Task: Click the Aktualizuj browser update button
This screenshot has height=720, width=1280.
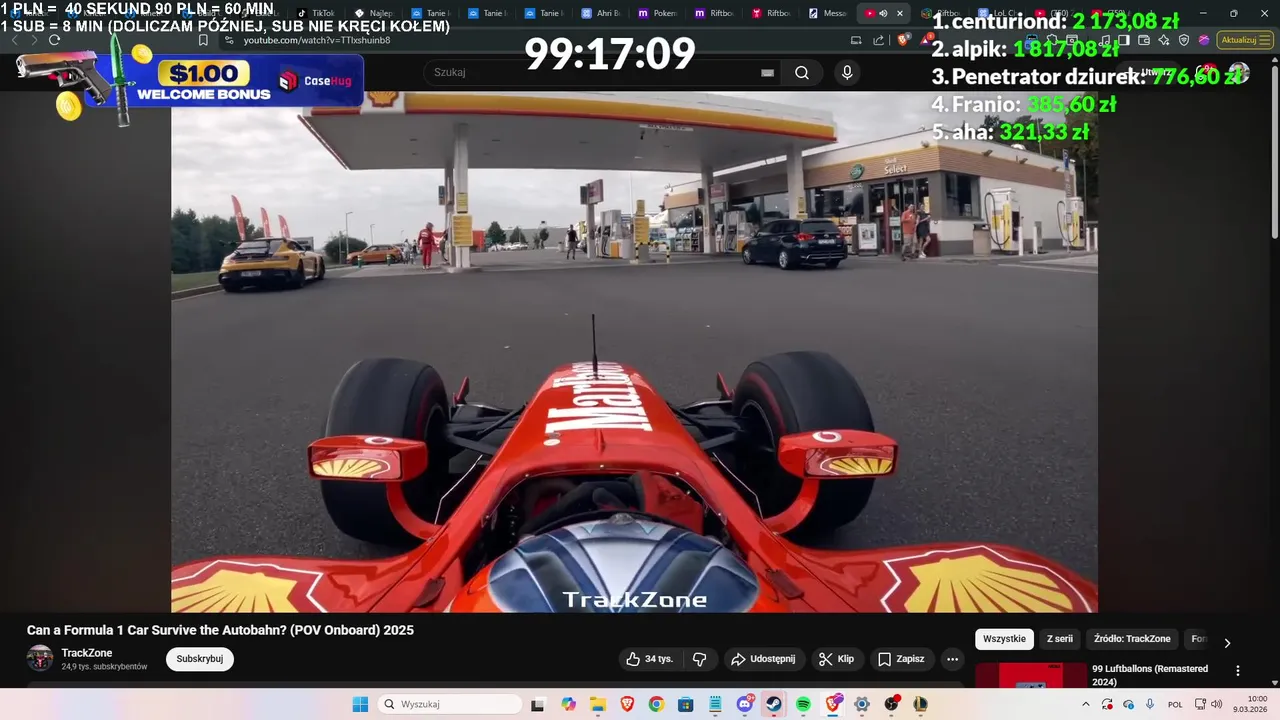Action: click(1245, 40)
